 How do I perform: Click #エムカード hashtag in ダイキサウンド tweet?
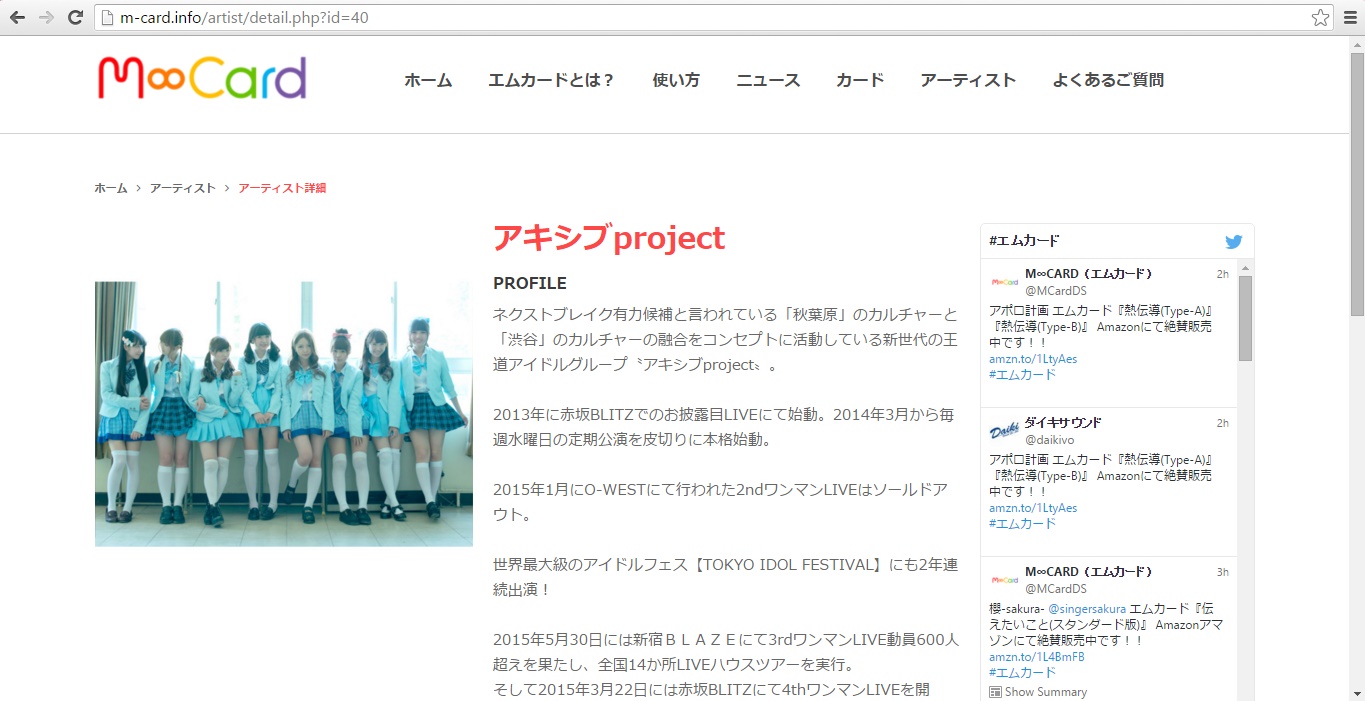click(x=1022, y=524)
